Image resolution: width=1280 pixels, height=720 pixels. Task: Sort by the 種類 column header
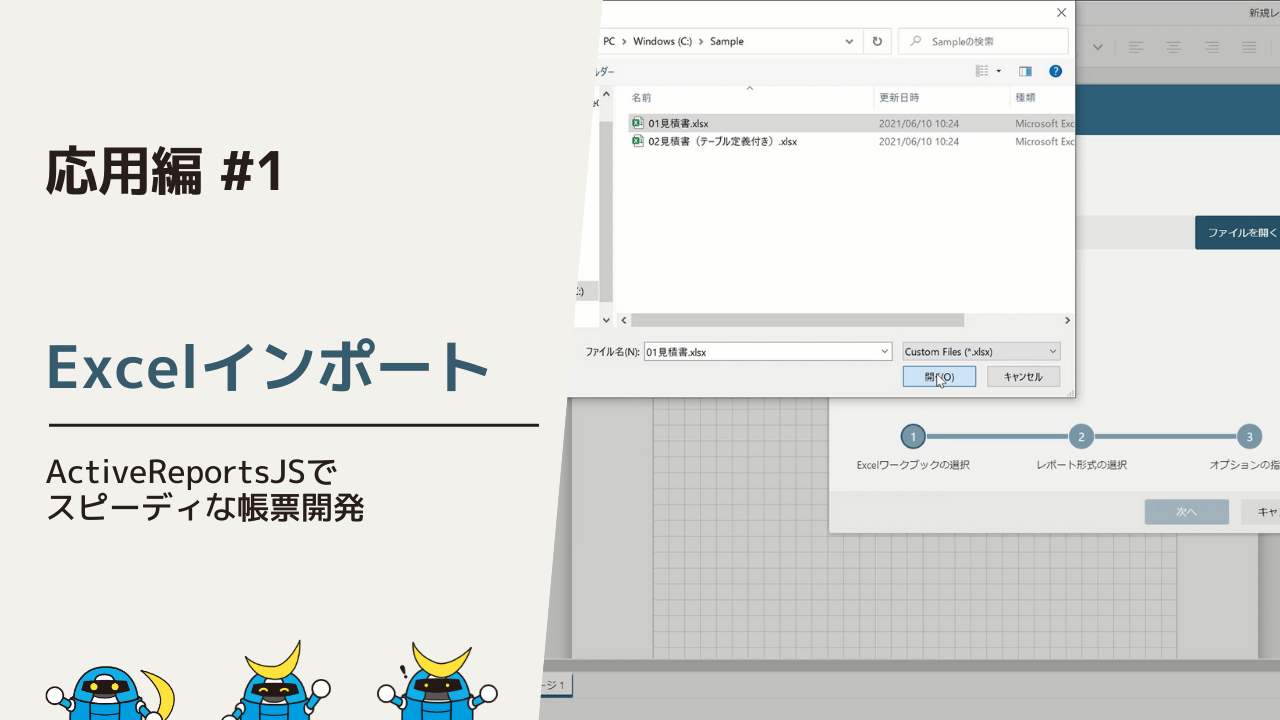click(1025, 97)
